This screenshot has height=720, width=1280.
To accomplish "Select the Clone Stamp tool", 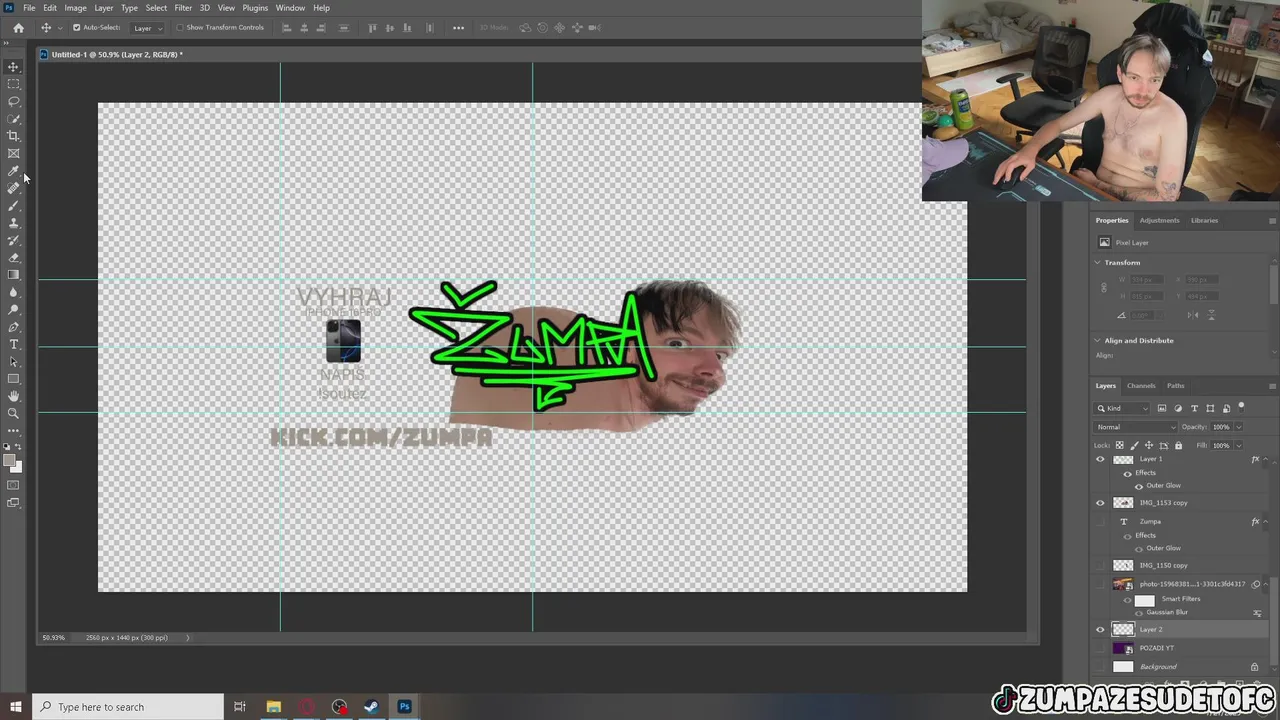I will pyautogui.click(x=13, y=223).
